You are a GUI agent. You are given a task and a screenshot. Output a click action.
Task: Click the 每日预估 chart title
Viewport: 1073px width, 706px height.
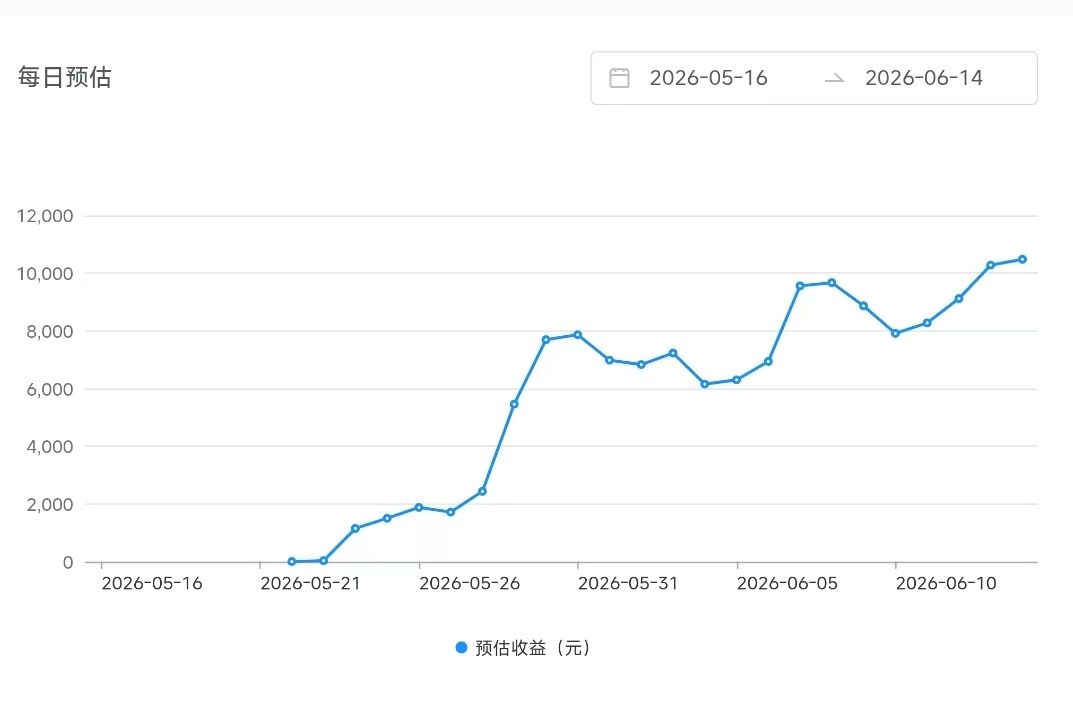click(x=64, y=77)
